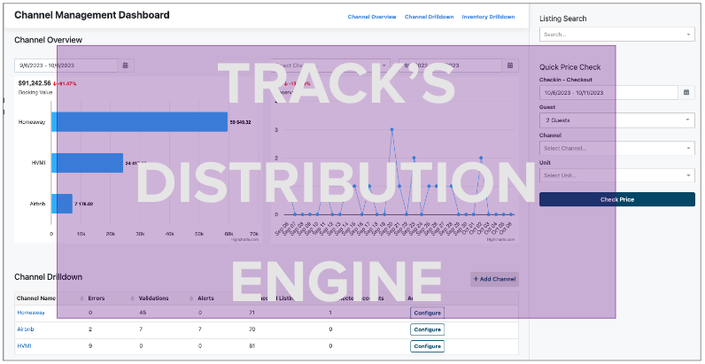The height and width of the screenshot is (364, 705).
Task: Configure the HVMI channel
Action: 427,346
